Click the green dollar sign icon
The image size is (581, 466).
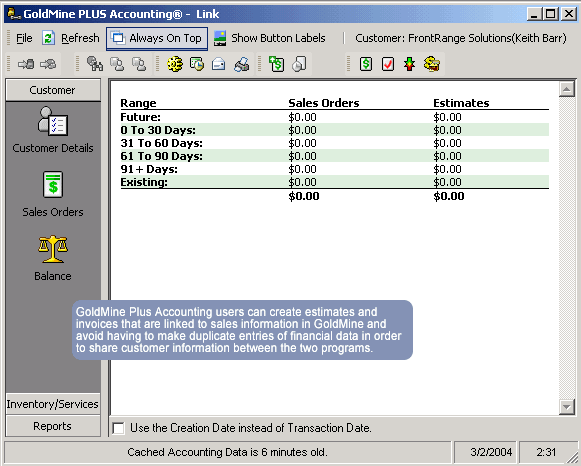pyautogui.click(x=366, y=64)
